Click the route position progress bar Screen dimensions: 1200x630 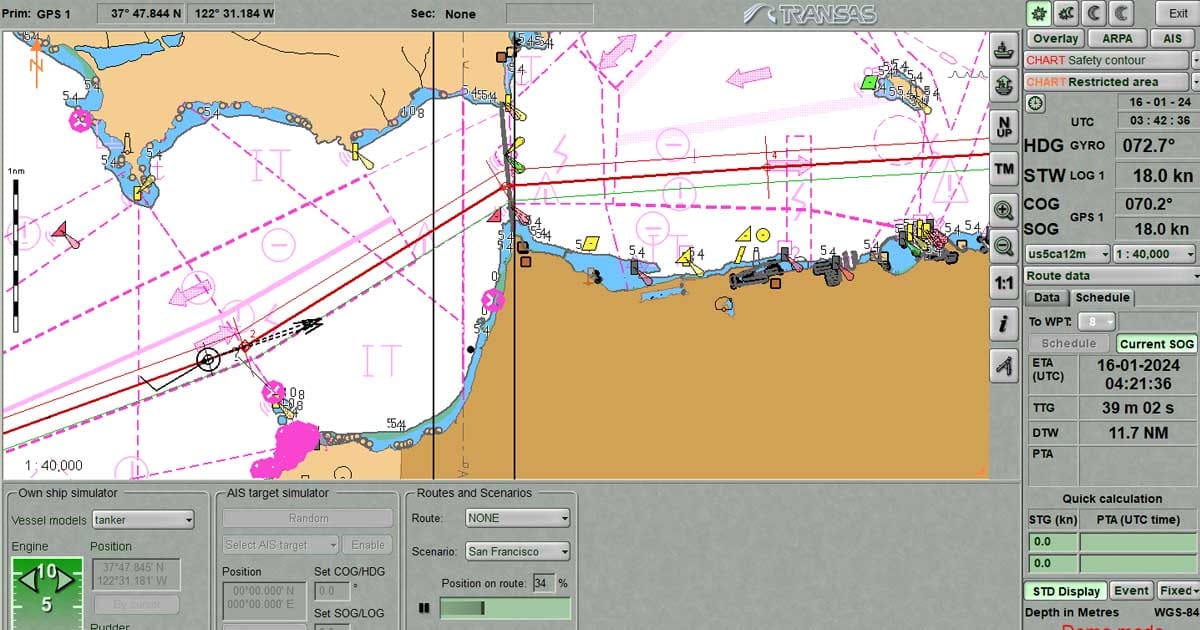click(x=505, y=608)
